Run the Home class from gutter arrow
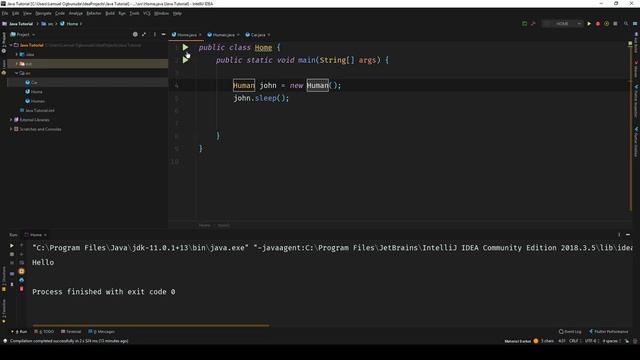640x360 pixels. pos(185,47)
